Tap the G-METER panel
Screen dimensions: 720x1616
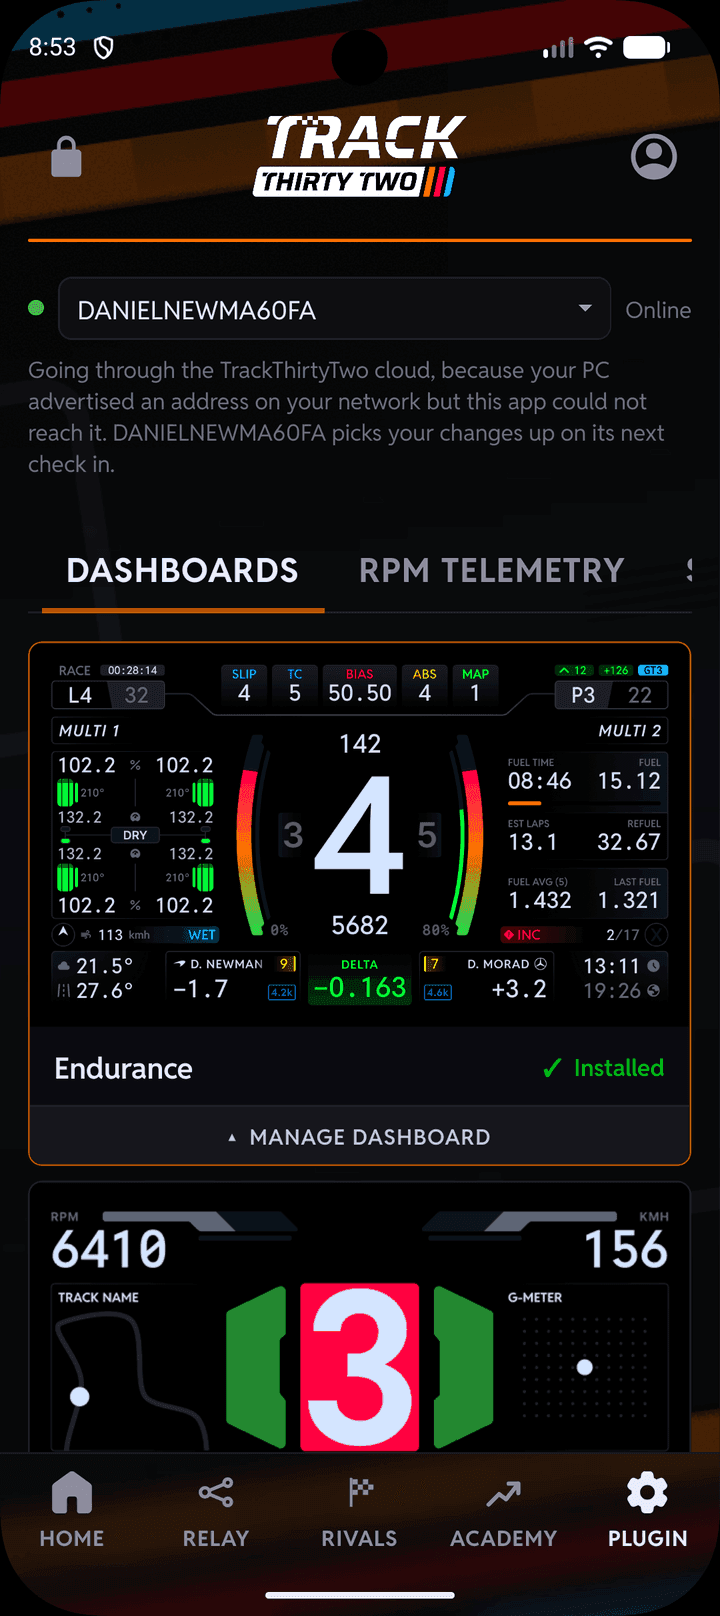pos(586,1366)
